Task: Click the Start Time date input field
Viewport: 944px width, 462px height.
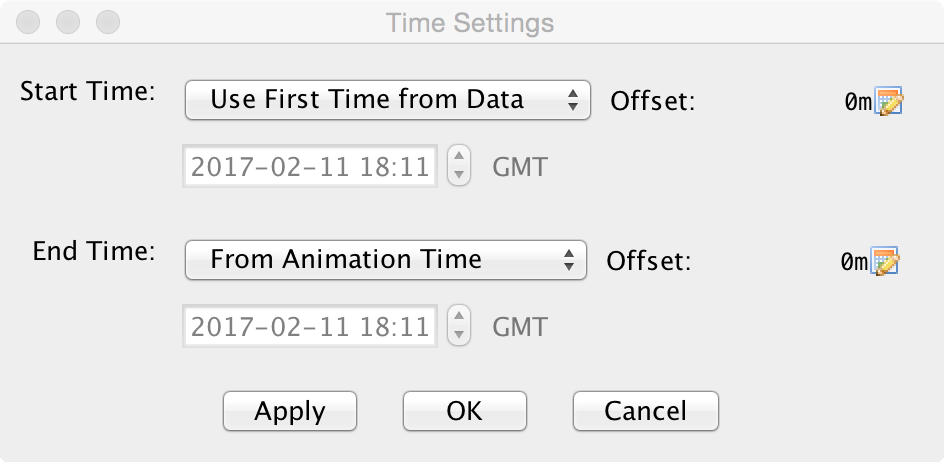Action: coord(310,166)
